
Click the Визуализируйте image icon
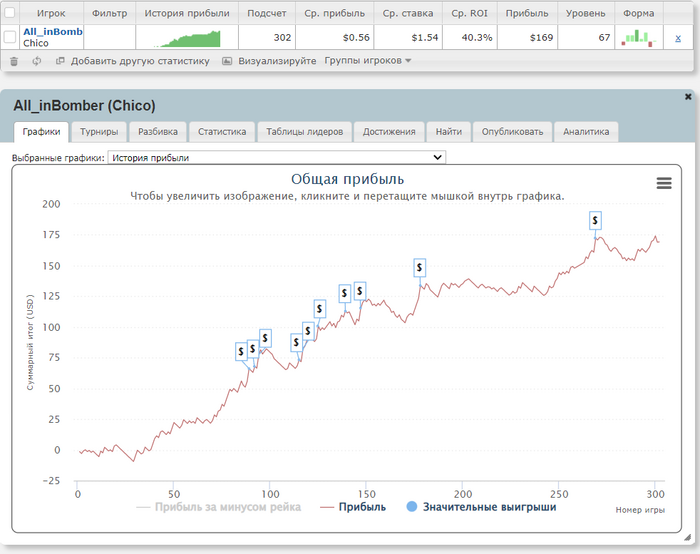(x=227, y=61)
